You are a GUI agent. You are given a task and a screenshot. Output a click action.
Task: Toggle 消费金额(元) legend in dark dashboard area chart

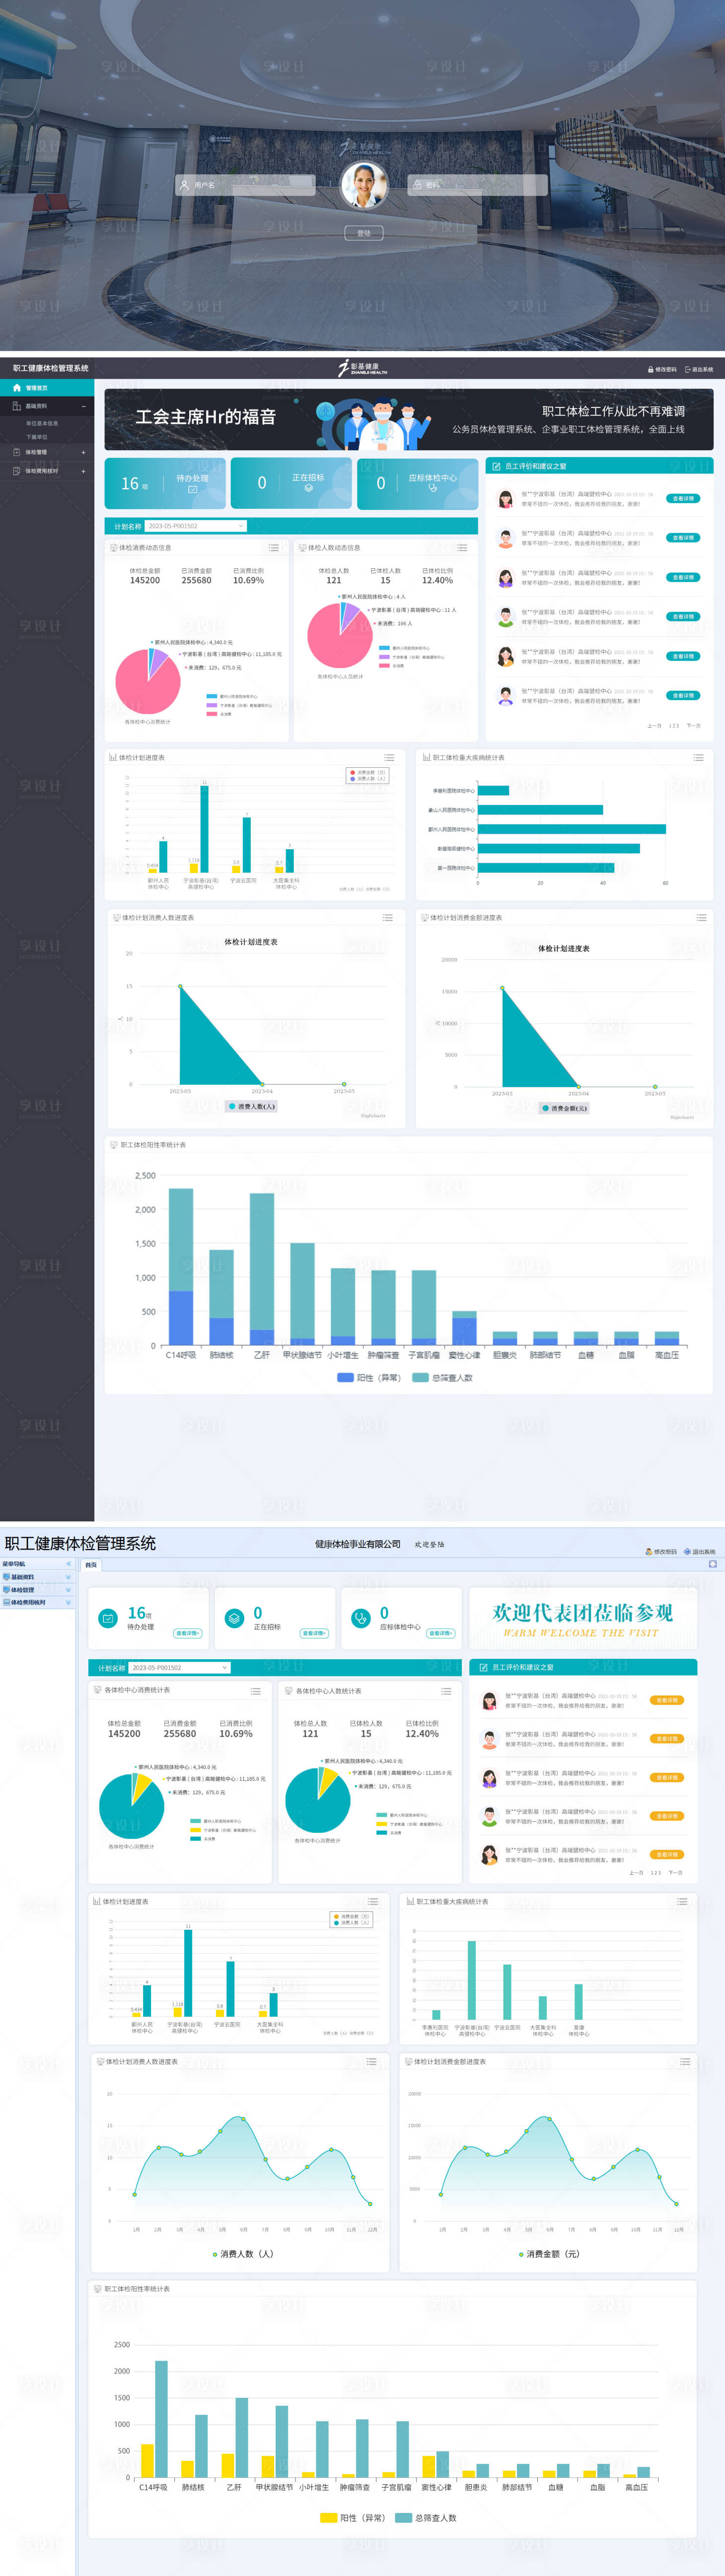(x=564, y=1108)
